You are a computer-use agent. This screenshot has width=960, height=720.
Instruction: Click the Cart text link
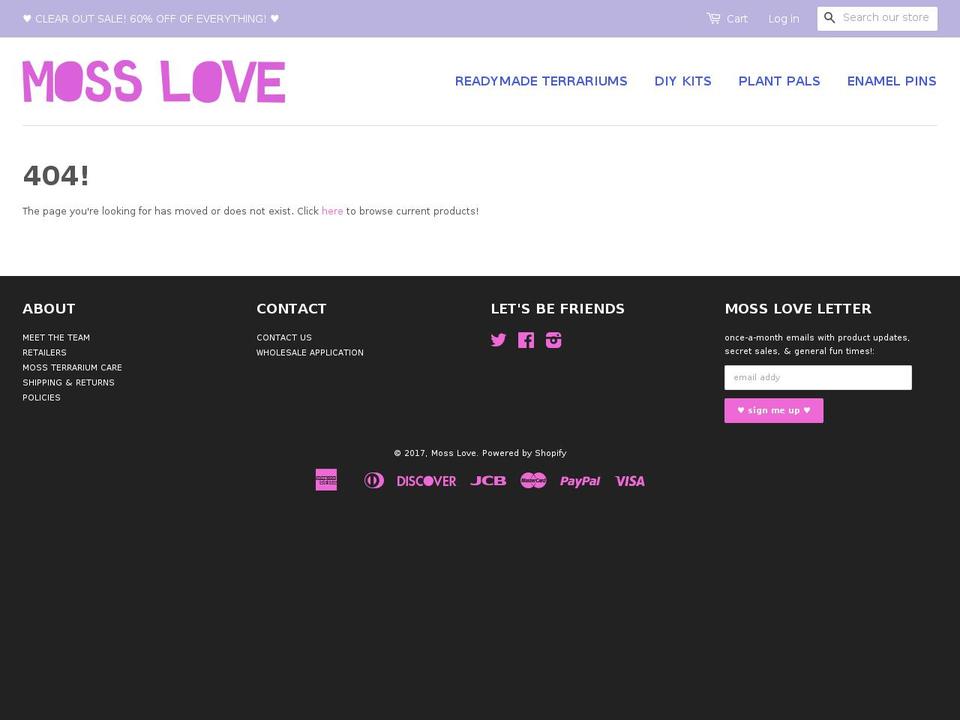click(737, 19)
